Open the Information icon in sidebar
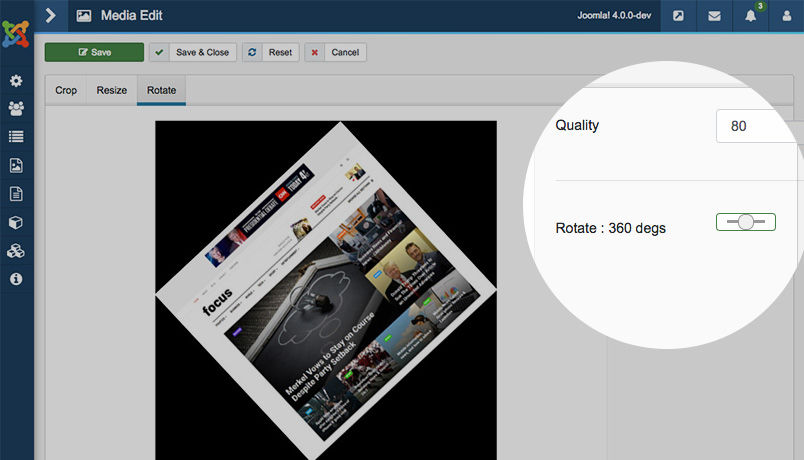This screenshot has width=804, height=460. (x=16, y=279)
